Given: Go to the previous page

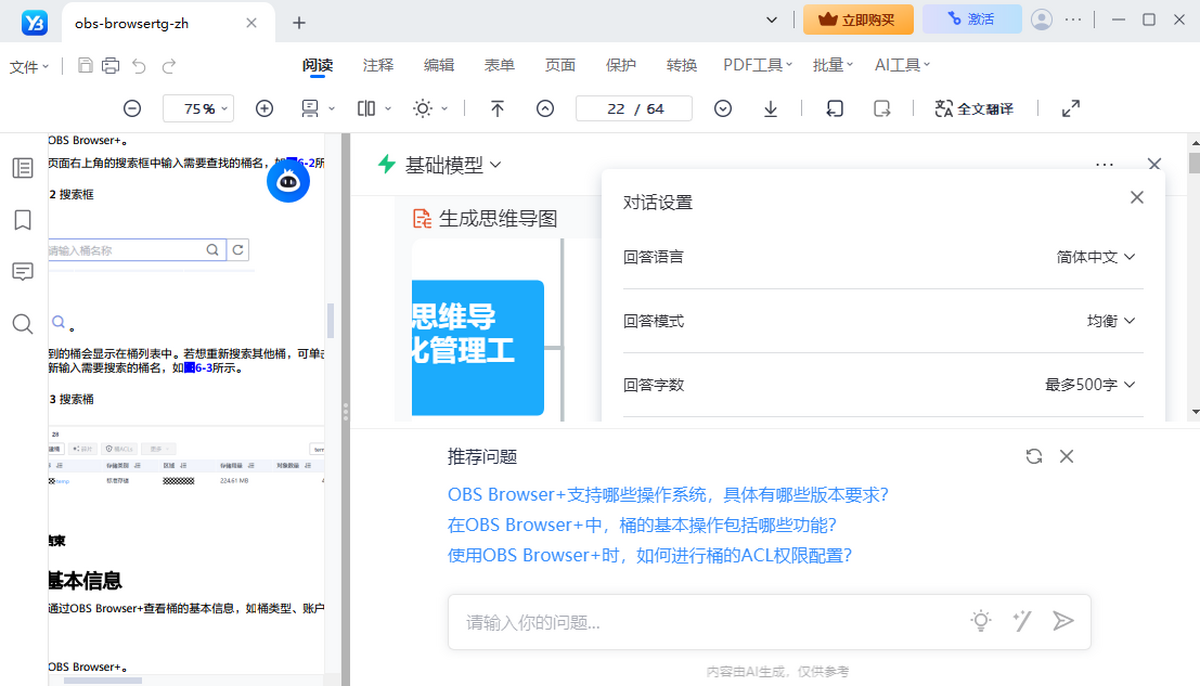Looking at the screenshot, I should click(545, 109).
